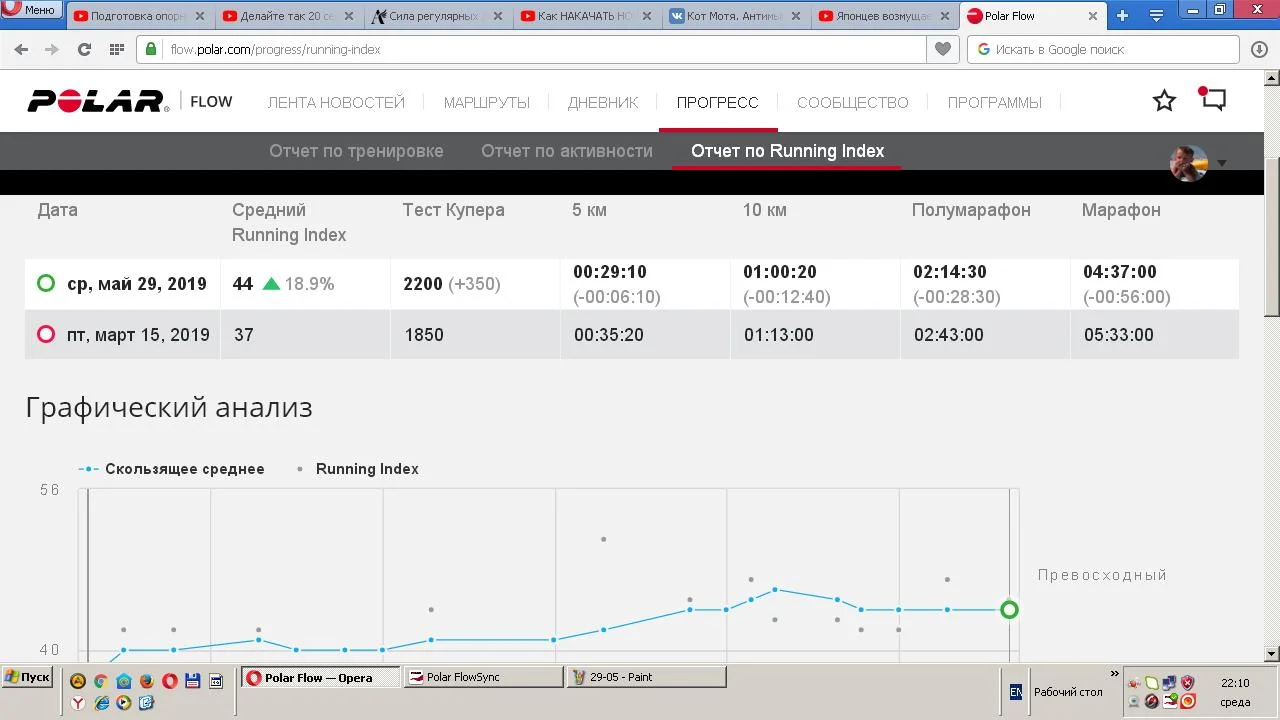
Task: Close the 'Подготовка опорн' tab
Action: [x=200, y=16]
